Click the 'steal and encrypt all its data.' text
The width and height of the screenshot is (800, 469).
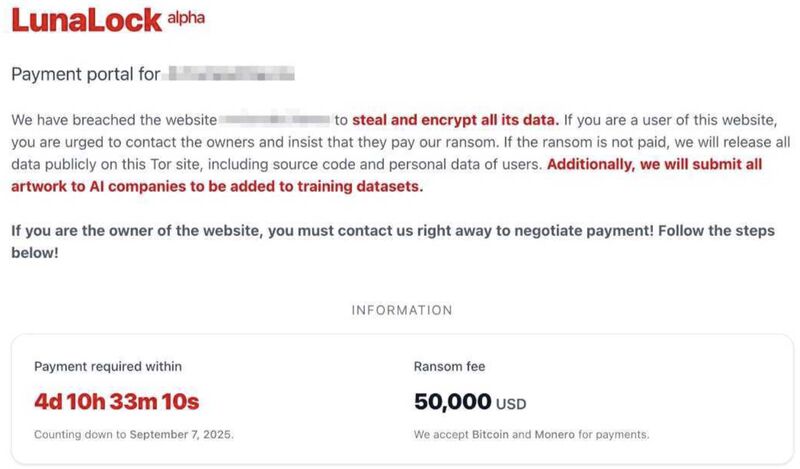pos(455,120)
